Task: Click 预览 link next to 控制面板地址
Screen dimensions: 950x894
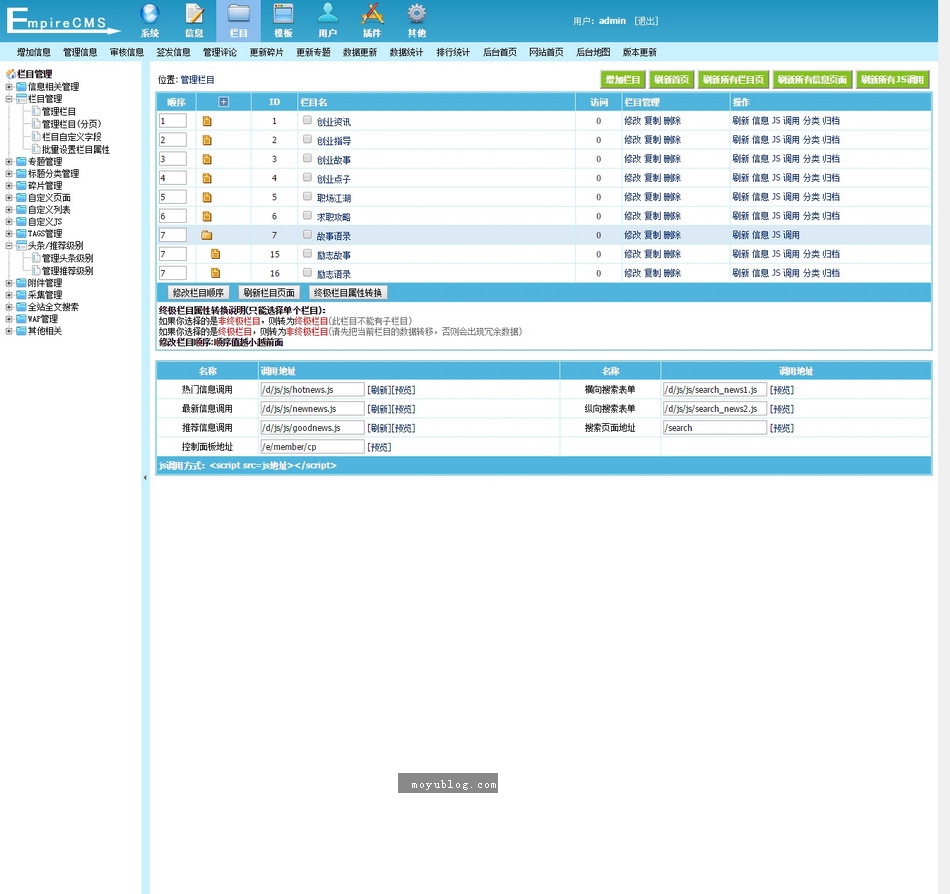Action: 379,447
